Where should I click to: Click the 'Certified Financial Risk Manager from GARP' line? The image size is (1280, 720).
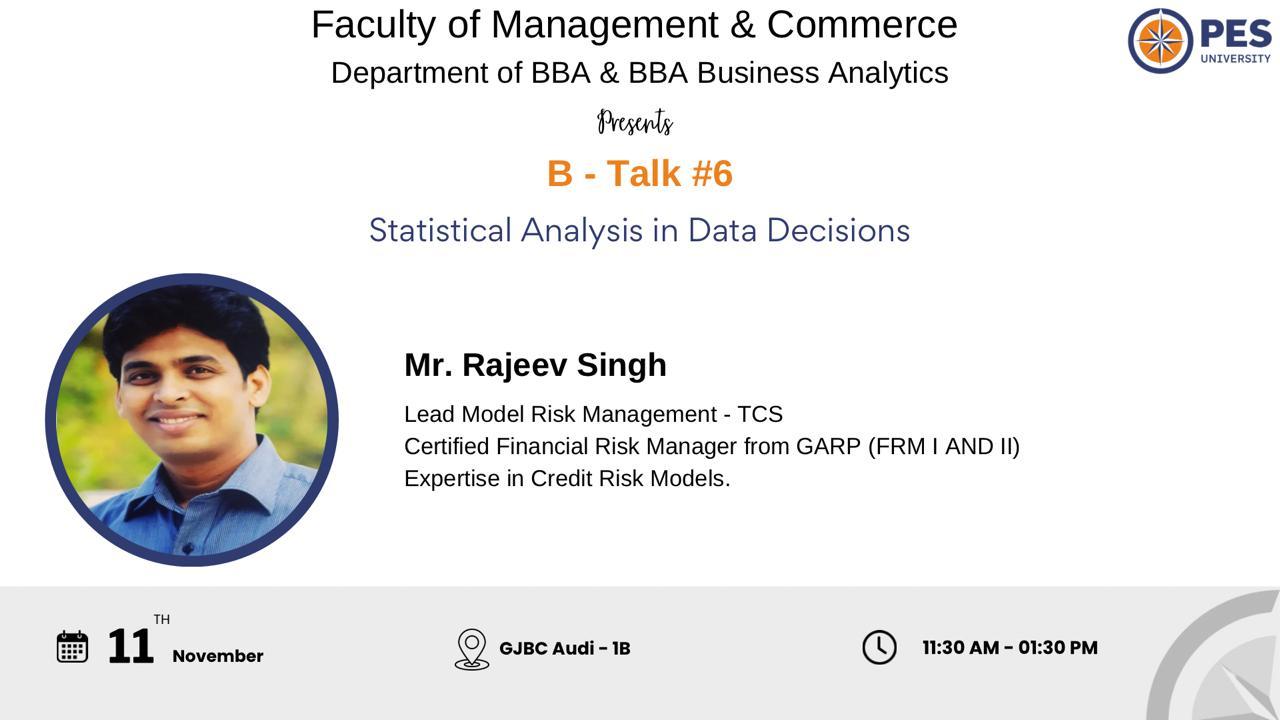[712, 446]
